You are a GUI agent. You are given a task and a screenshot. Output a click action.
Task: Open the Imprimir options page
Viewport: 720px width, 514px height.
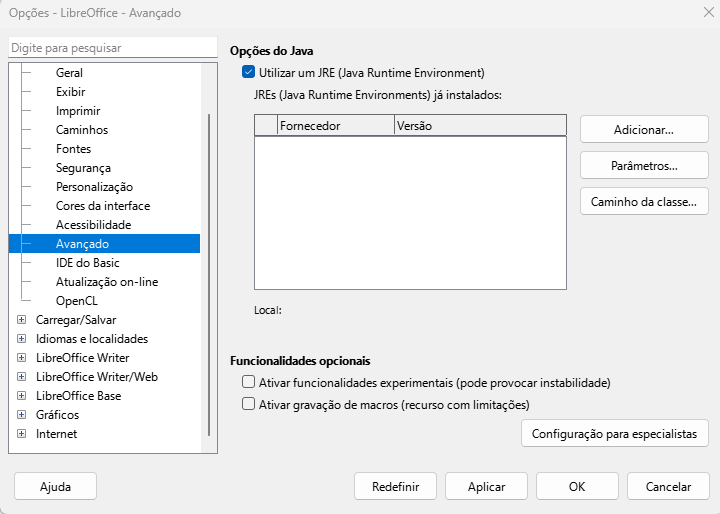click(x=78, y=111)
